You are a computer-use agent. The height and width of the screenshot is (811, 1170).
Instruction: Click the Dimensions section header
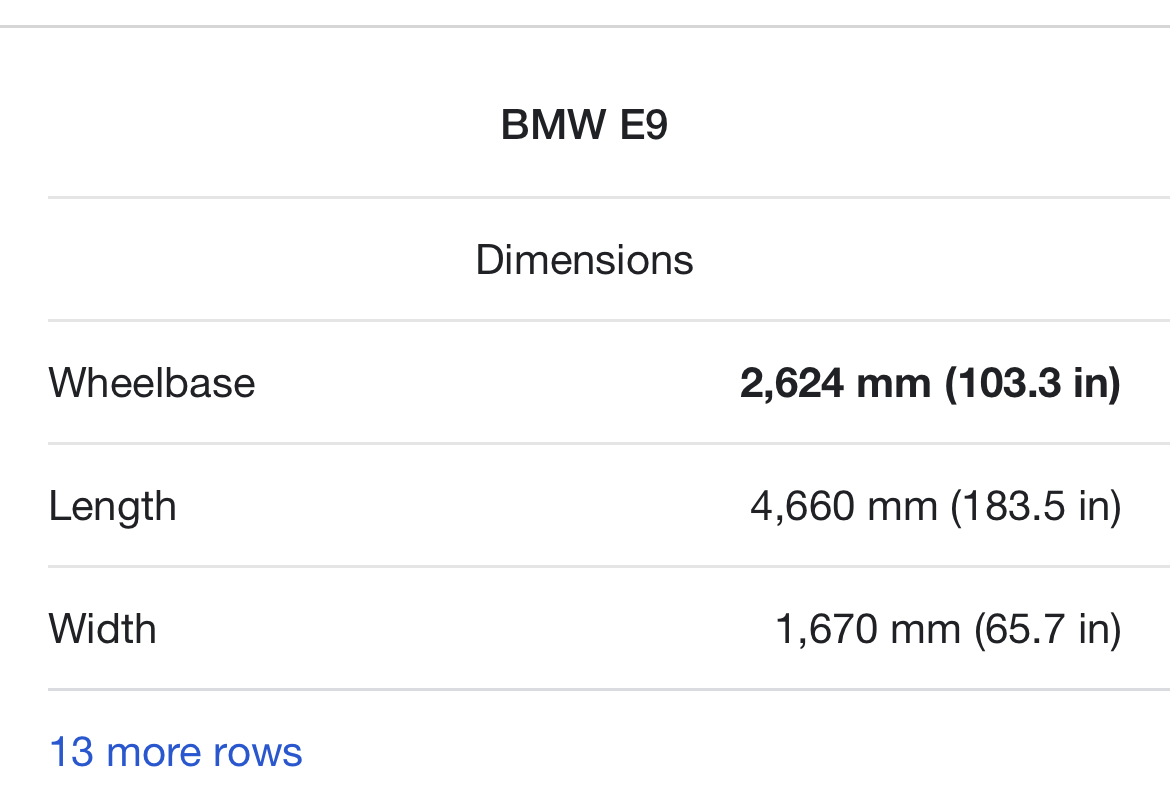584,260
